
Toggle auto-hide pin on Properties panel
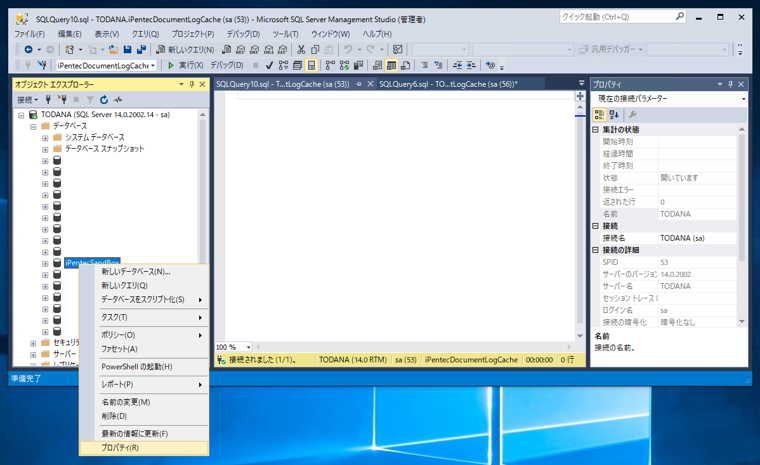(730, 85)
